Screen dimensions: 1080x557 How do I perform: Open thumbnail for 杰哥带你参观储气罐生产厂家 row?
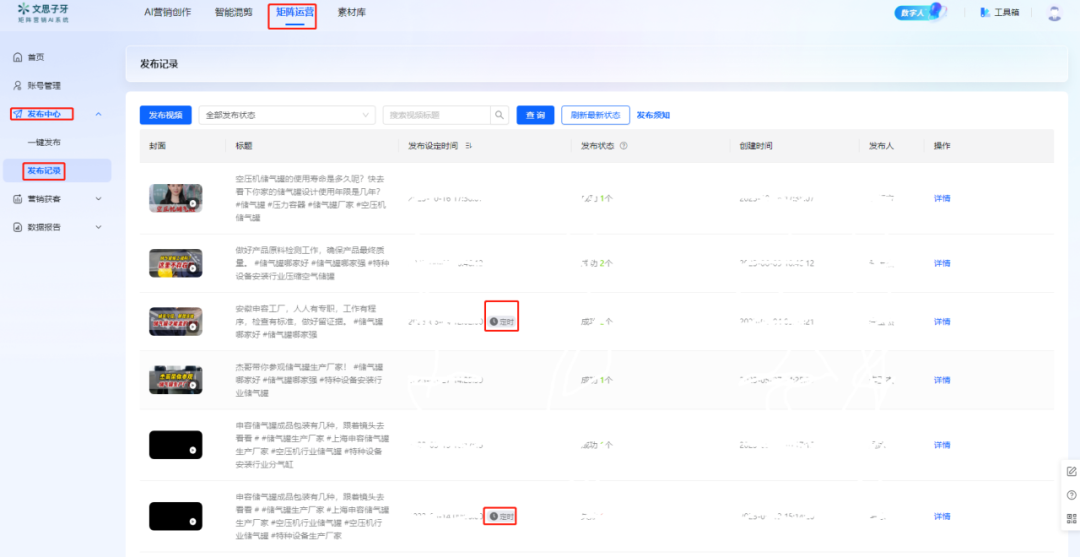(x=176, y=380)
